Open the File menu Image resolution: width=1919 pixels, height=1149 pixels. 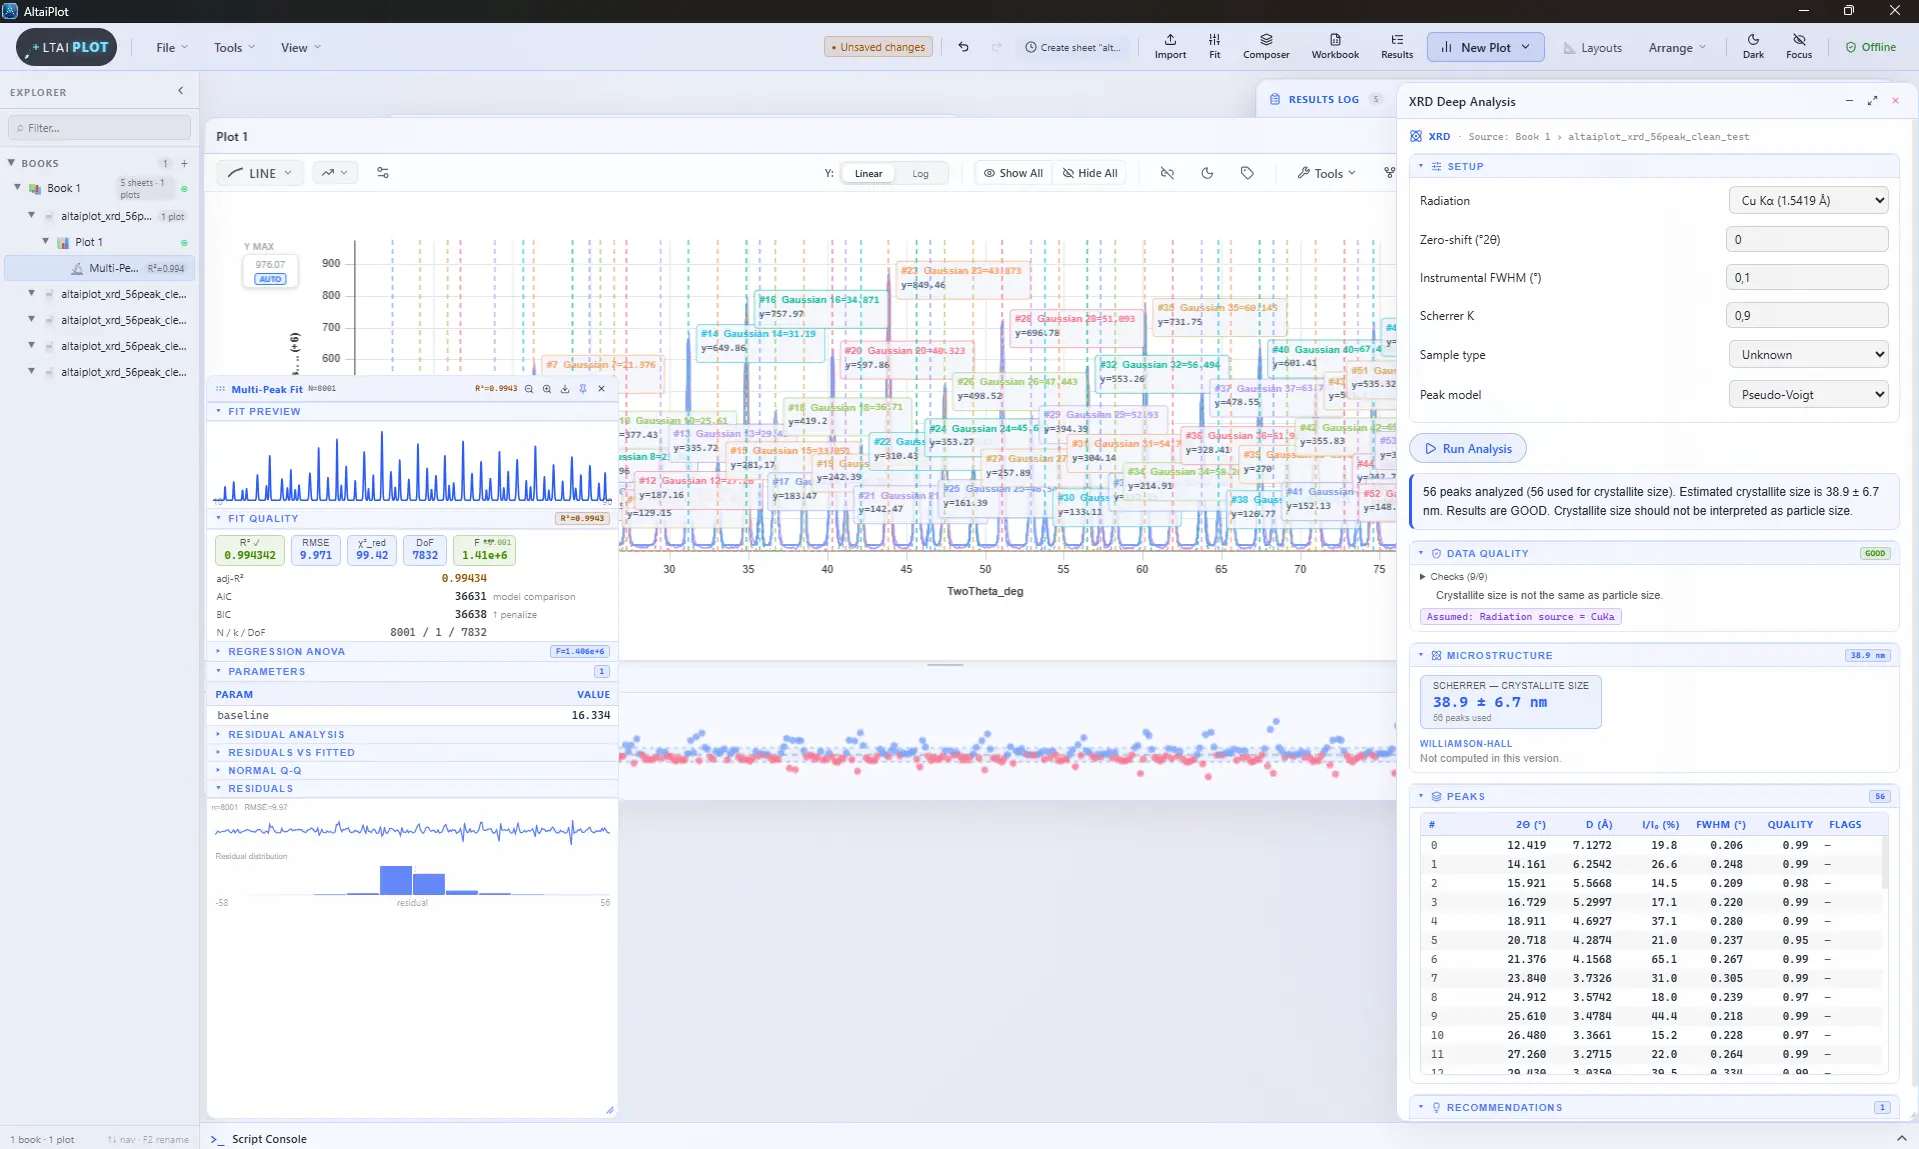pos(171,47)
